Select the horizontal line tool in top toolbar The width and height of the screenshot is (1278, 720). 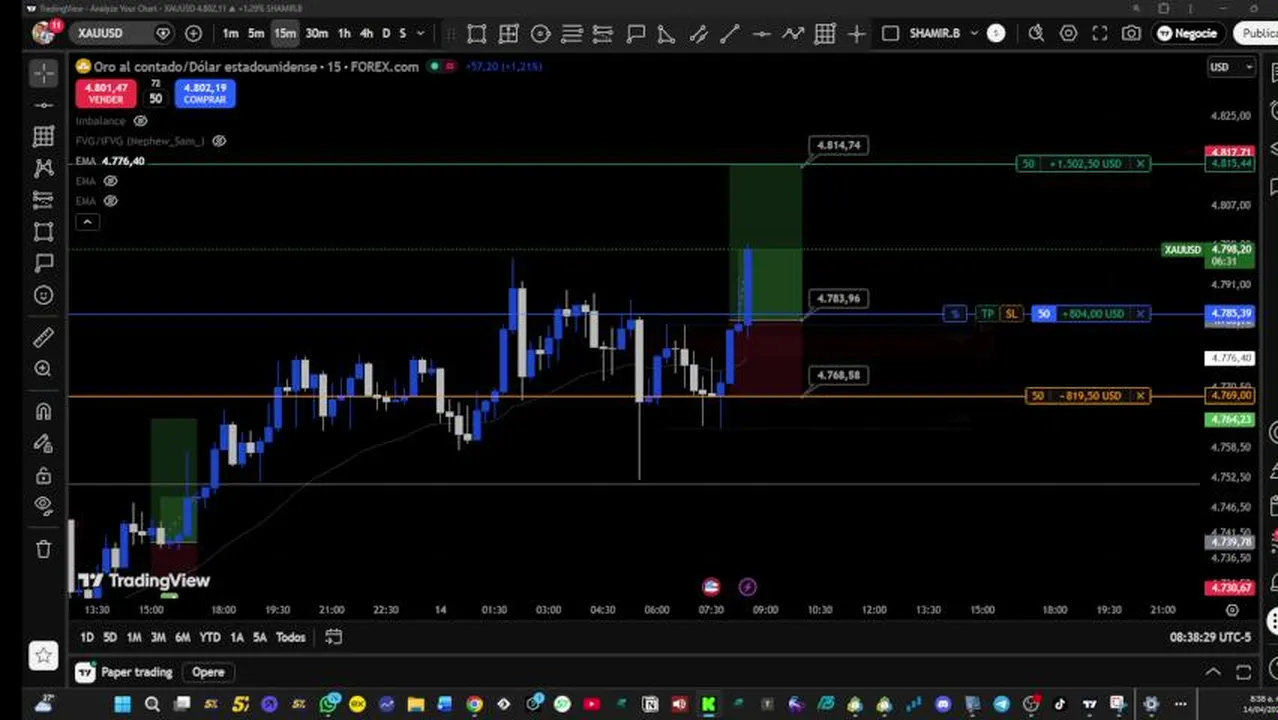tap(761, 34)
